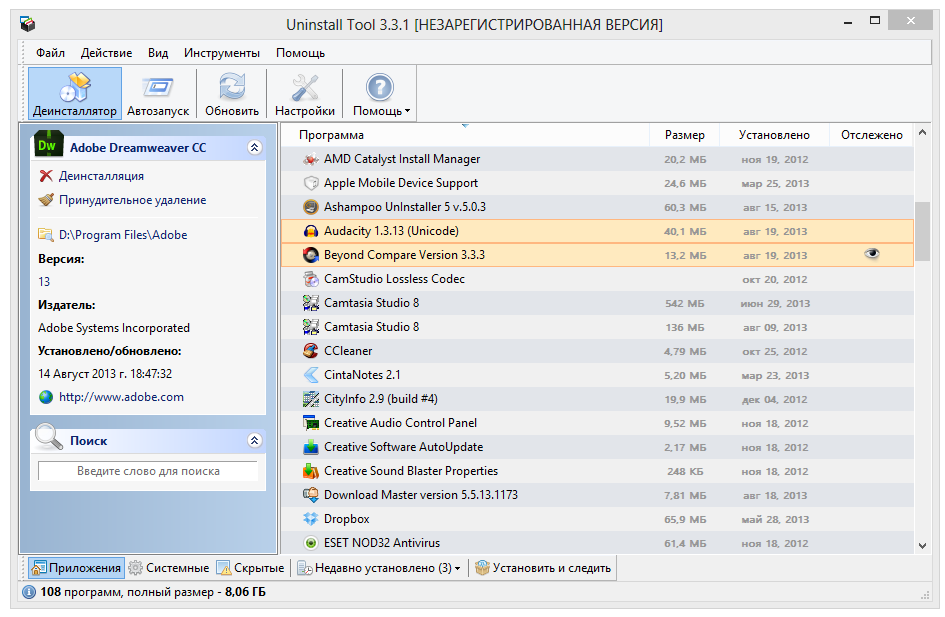The height and width of the screenshot is (617, 945).
Task: Collapse the Adobe Dreamweaver CC panel
Action: tap(254, 147)
